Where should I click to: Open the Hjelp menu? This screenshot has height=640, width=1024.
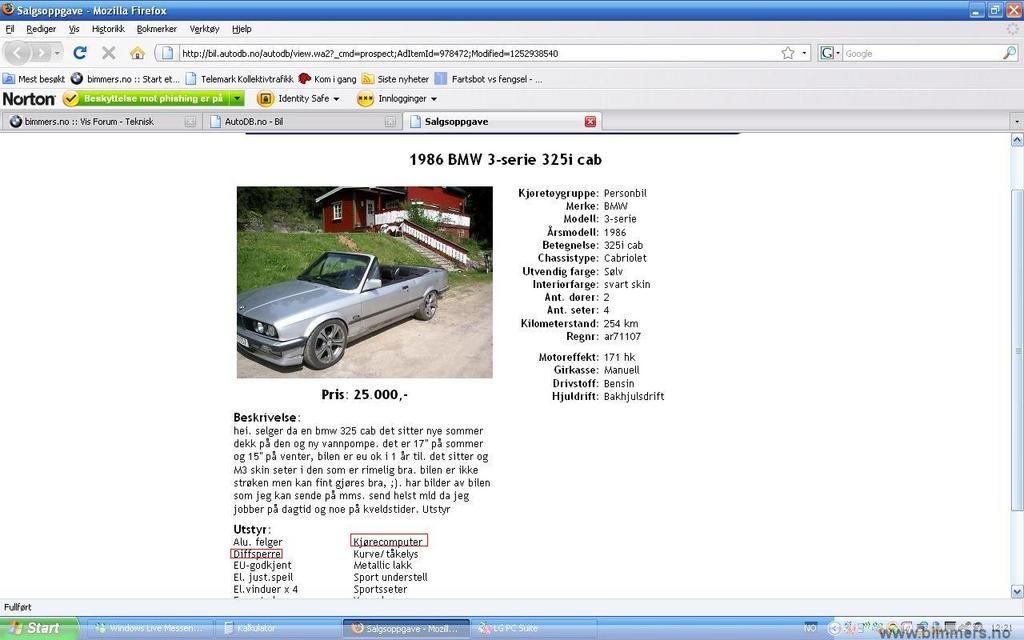point(242,29)
